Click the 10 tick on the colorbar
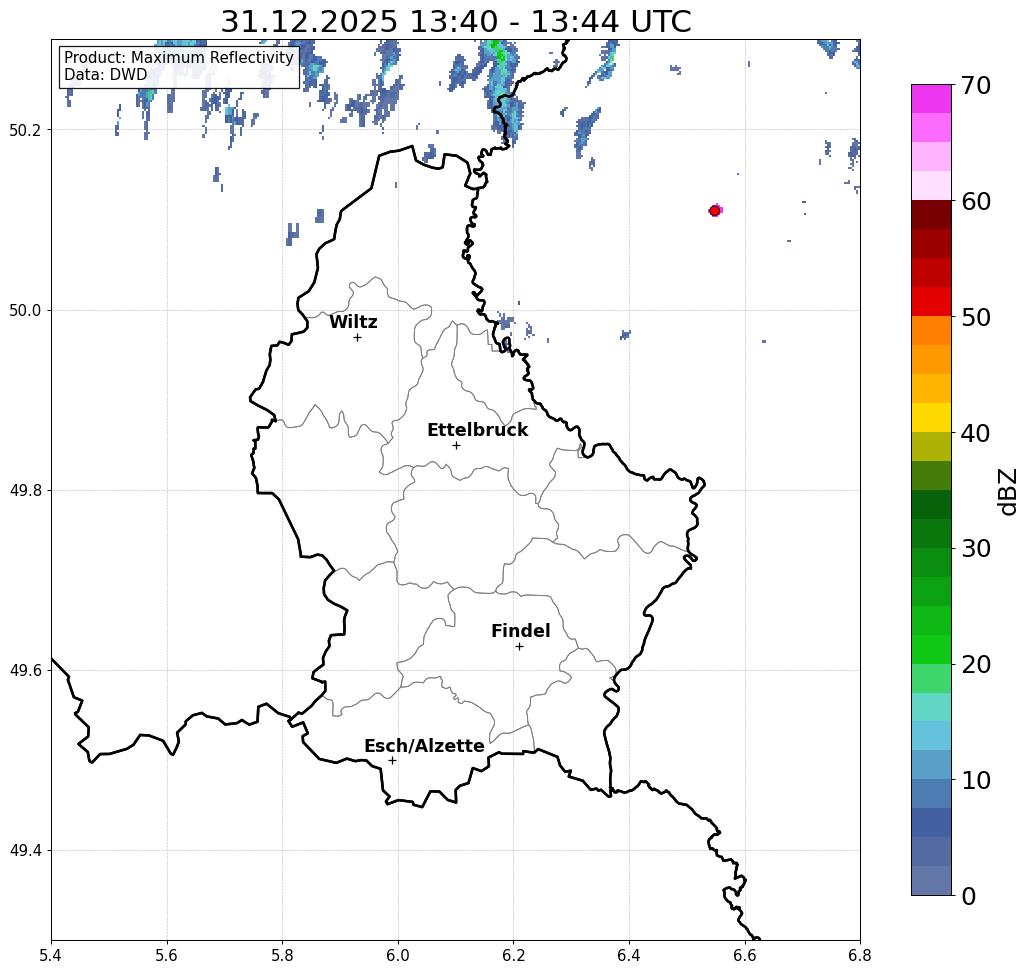This screenshot has width=1029, height=973. click(975, 780)
